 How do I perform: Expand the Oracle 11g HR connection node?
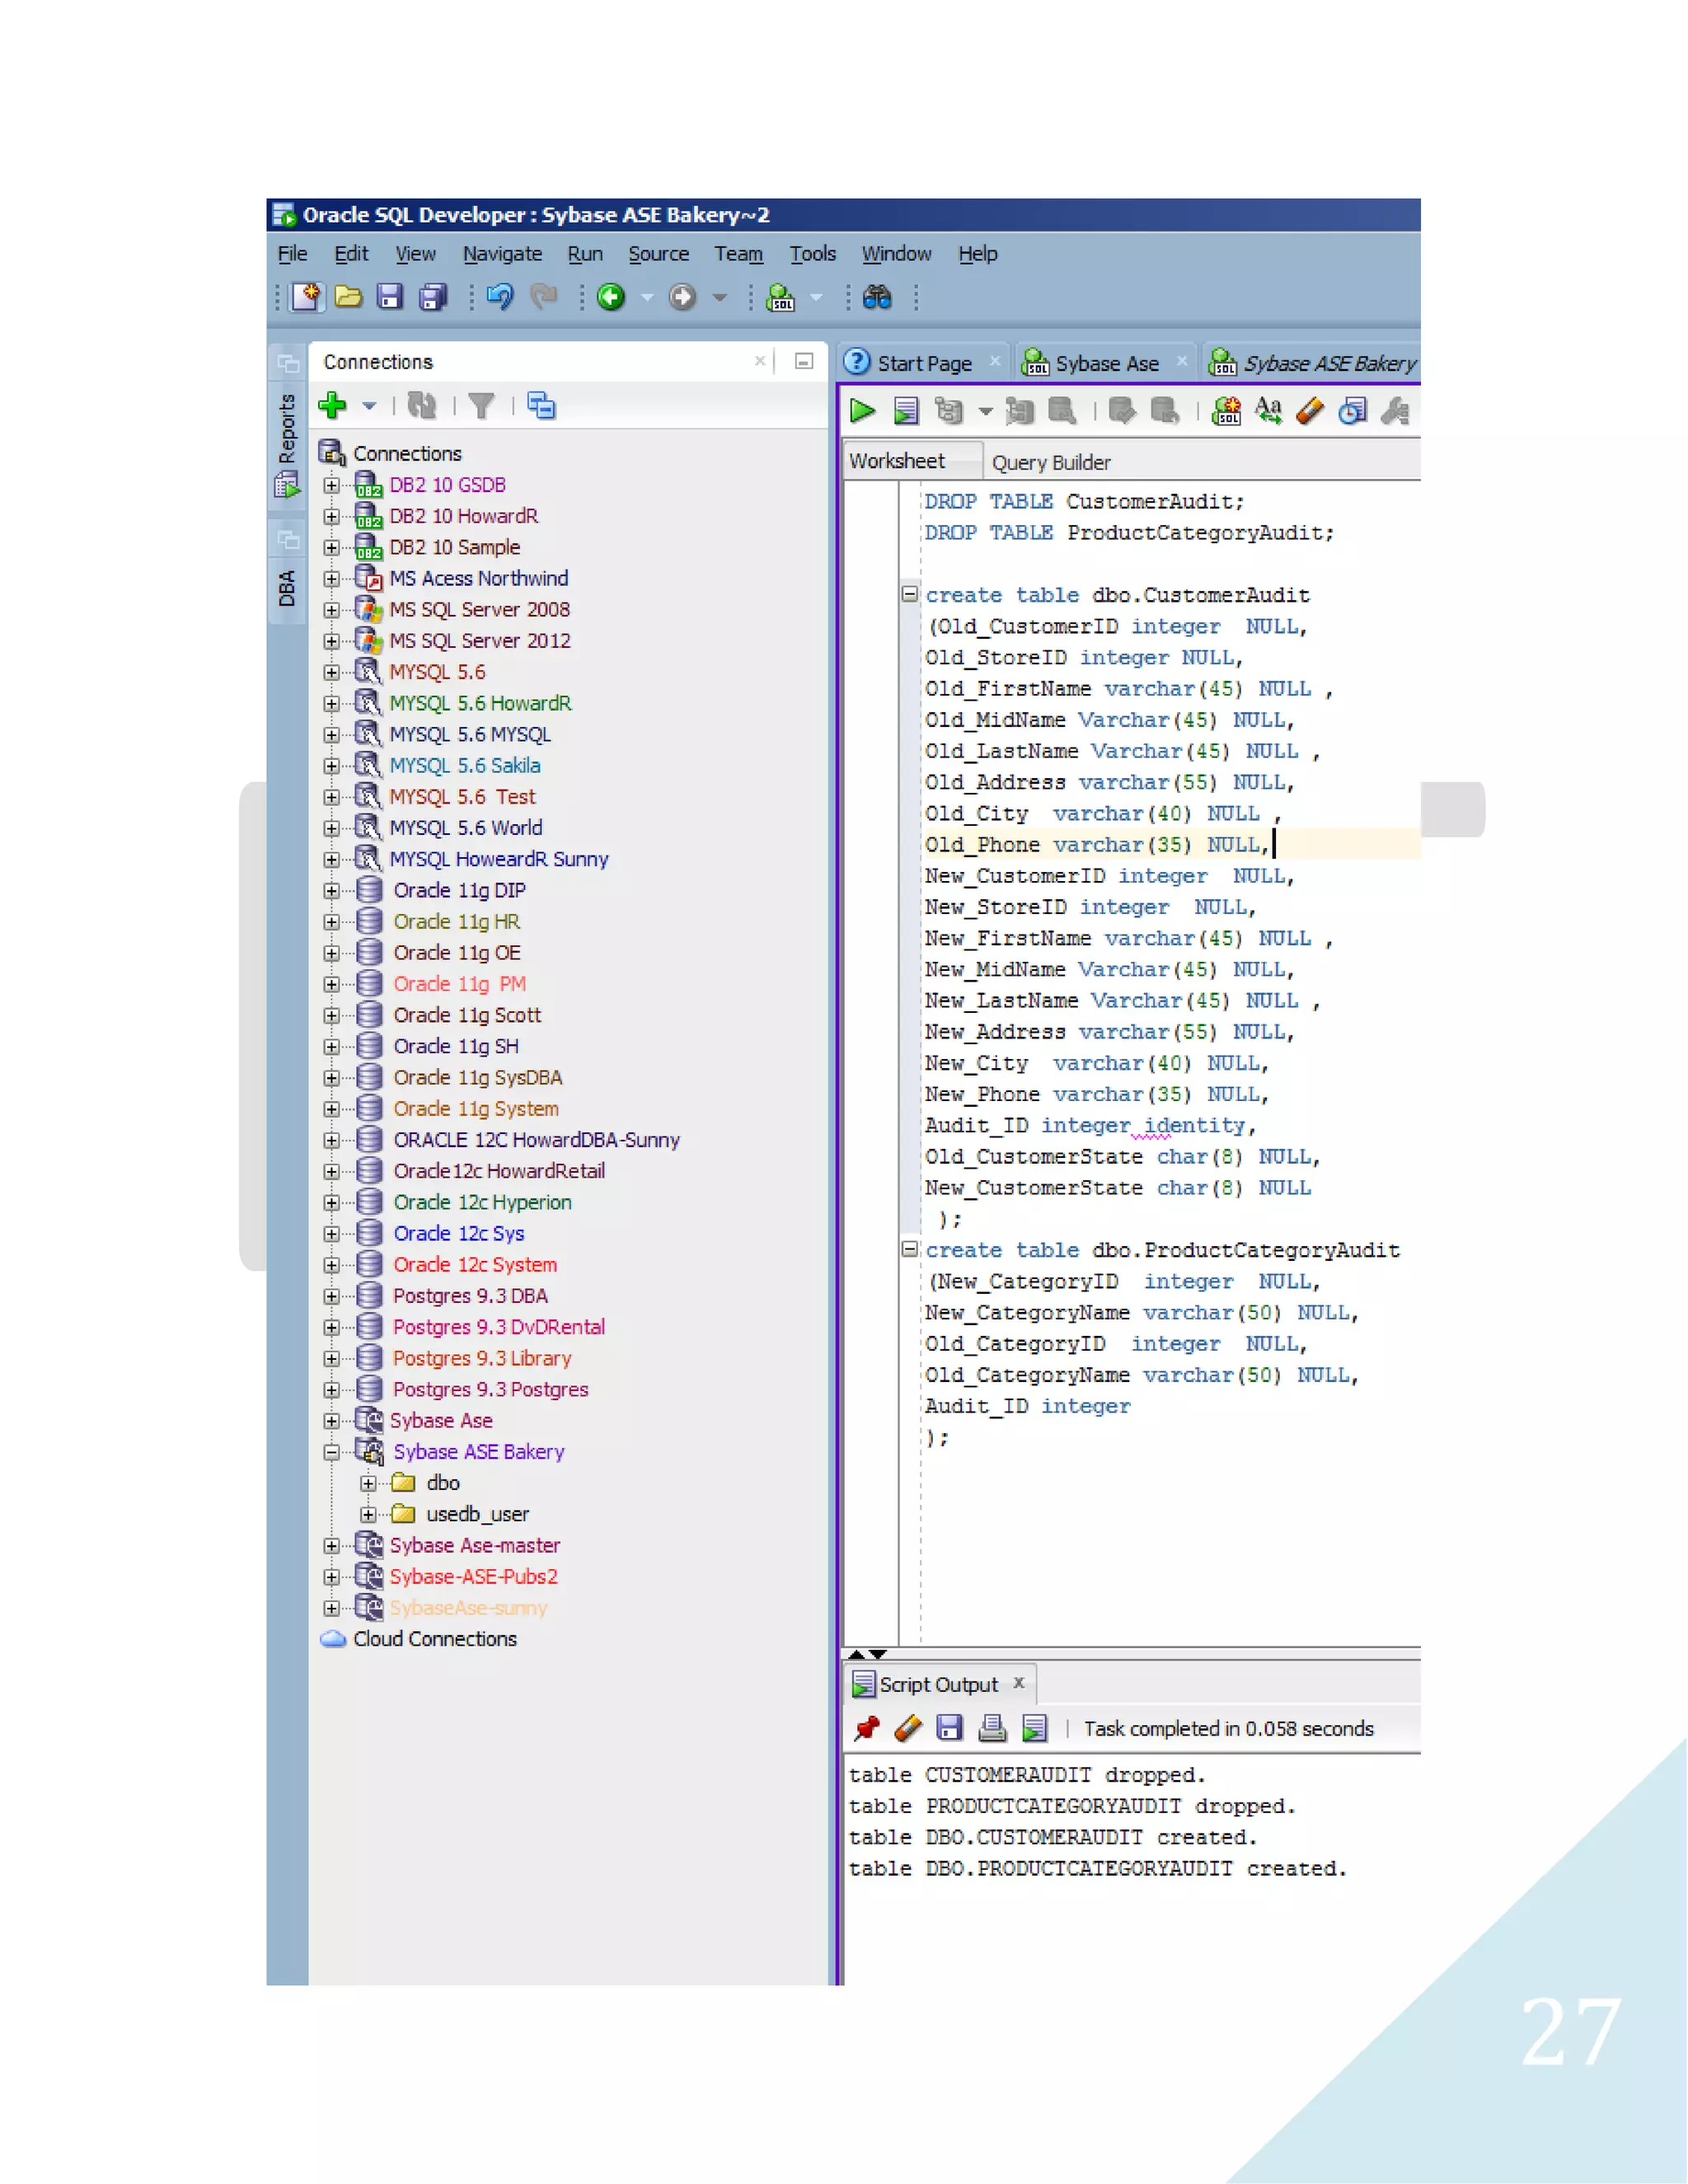331,922
